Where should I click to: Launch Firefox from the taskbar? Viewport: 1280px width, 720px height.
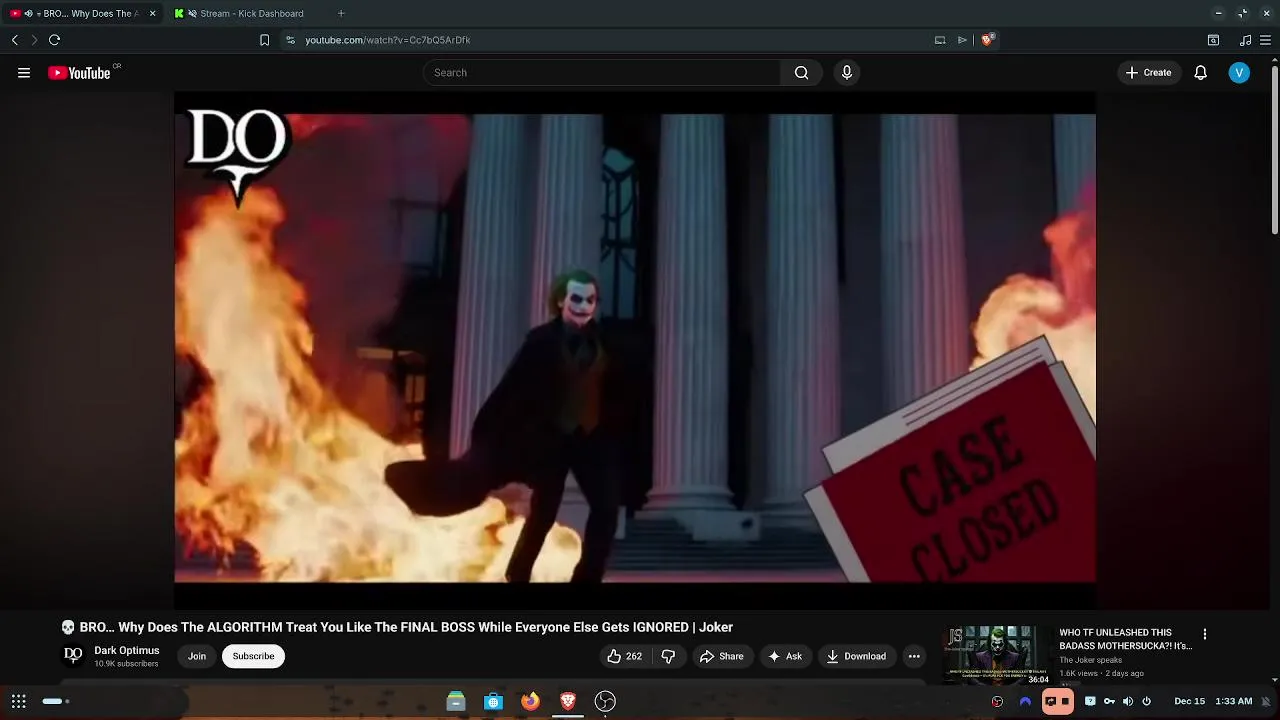pyautogui.click(x=530, y=701)
